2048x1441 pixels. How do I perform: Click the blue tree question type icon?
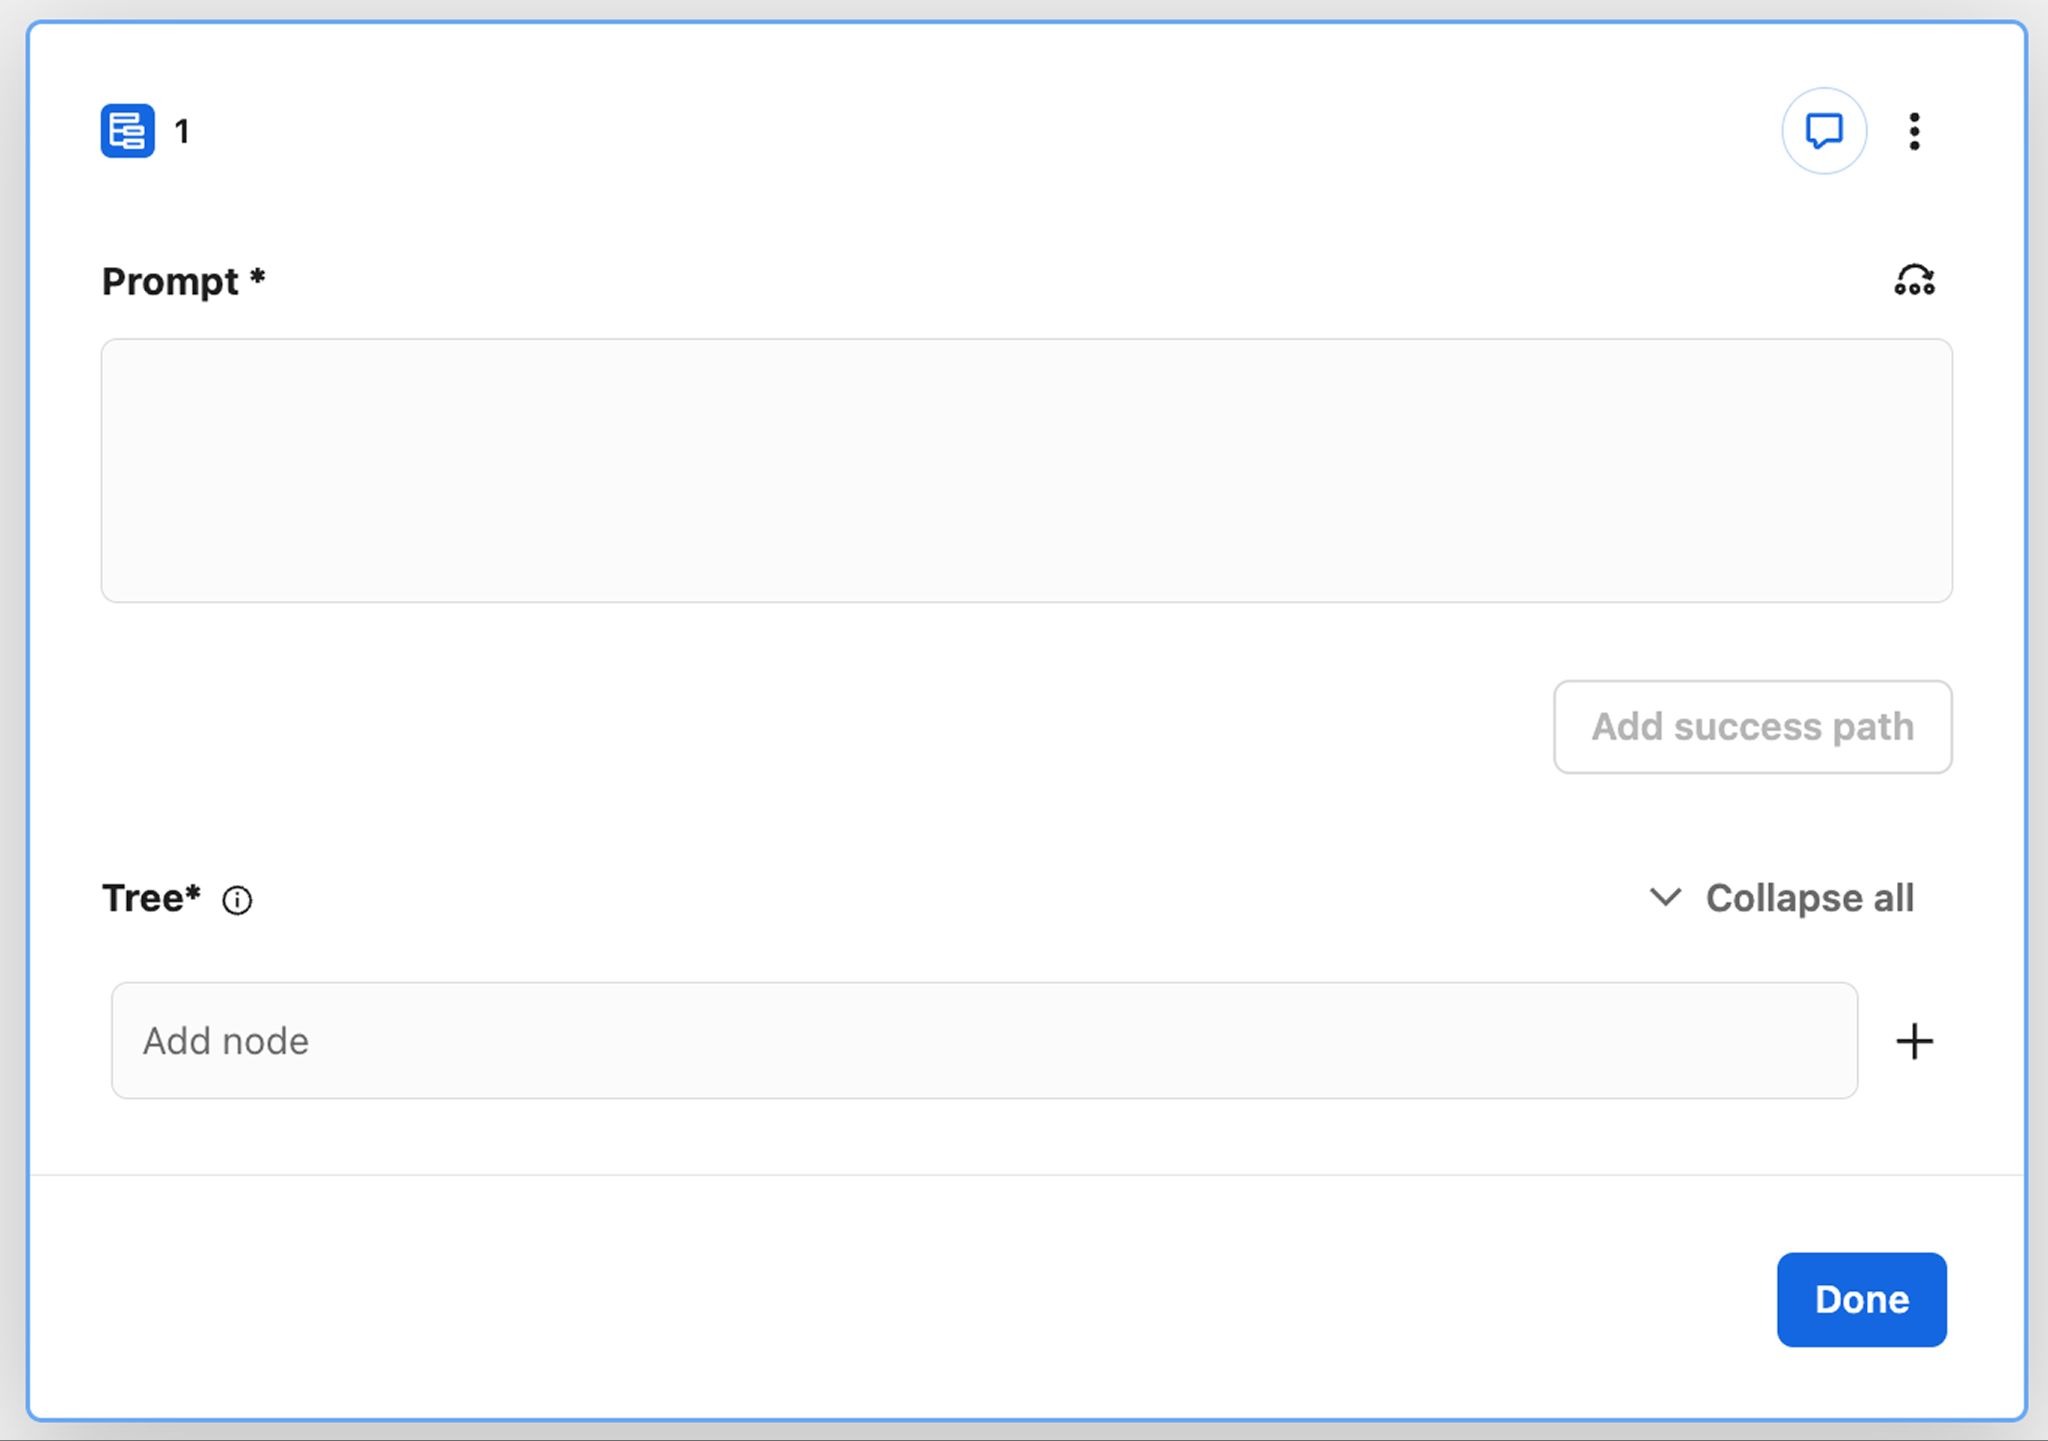[x=127, y=131]
